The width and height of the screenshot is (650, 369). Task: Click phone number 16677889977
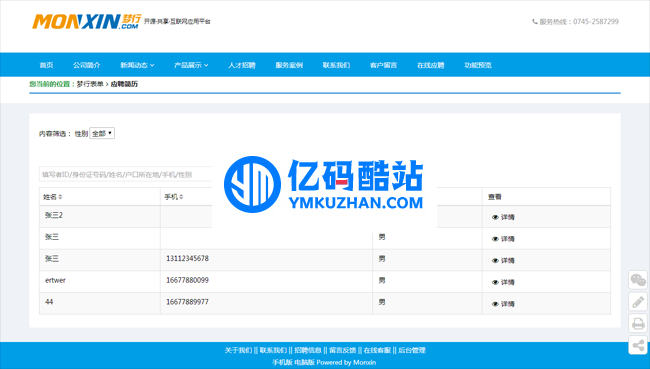pyautogui.click(x=187, y=302)
